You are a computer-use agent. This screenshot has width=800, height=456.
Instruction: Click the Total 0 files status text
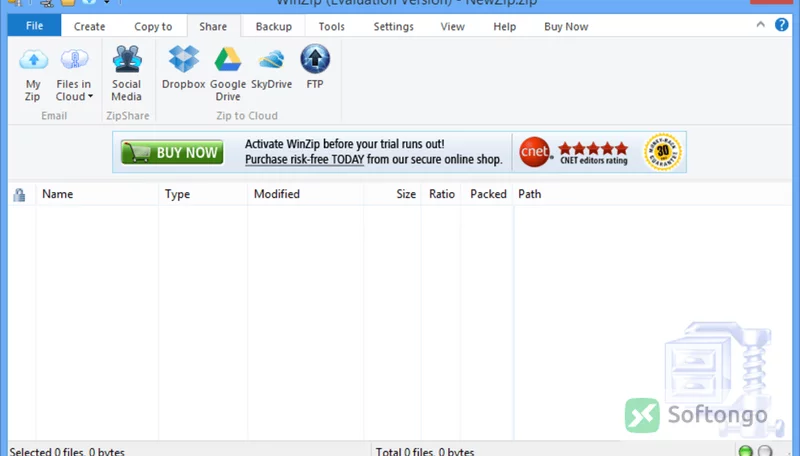[x=425, y=452]
